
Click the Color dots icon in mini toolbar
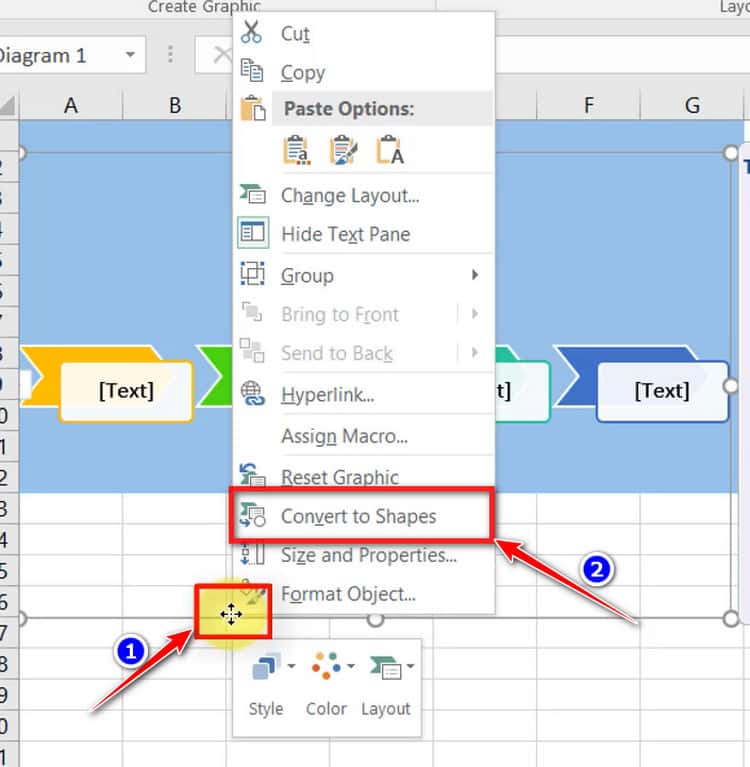[326, 666]
